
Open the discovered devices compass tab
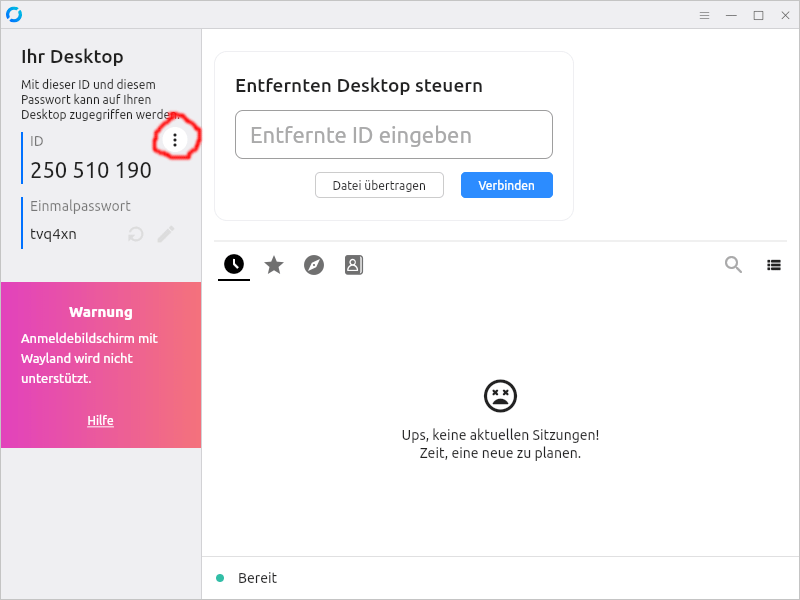(x=314, y=265)
